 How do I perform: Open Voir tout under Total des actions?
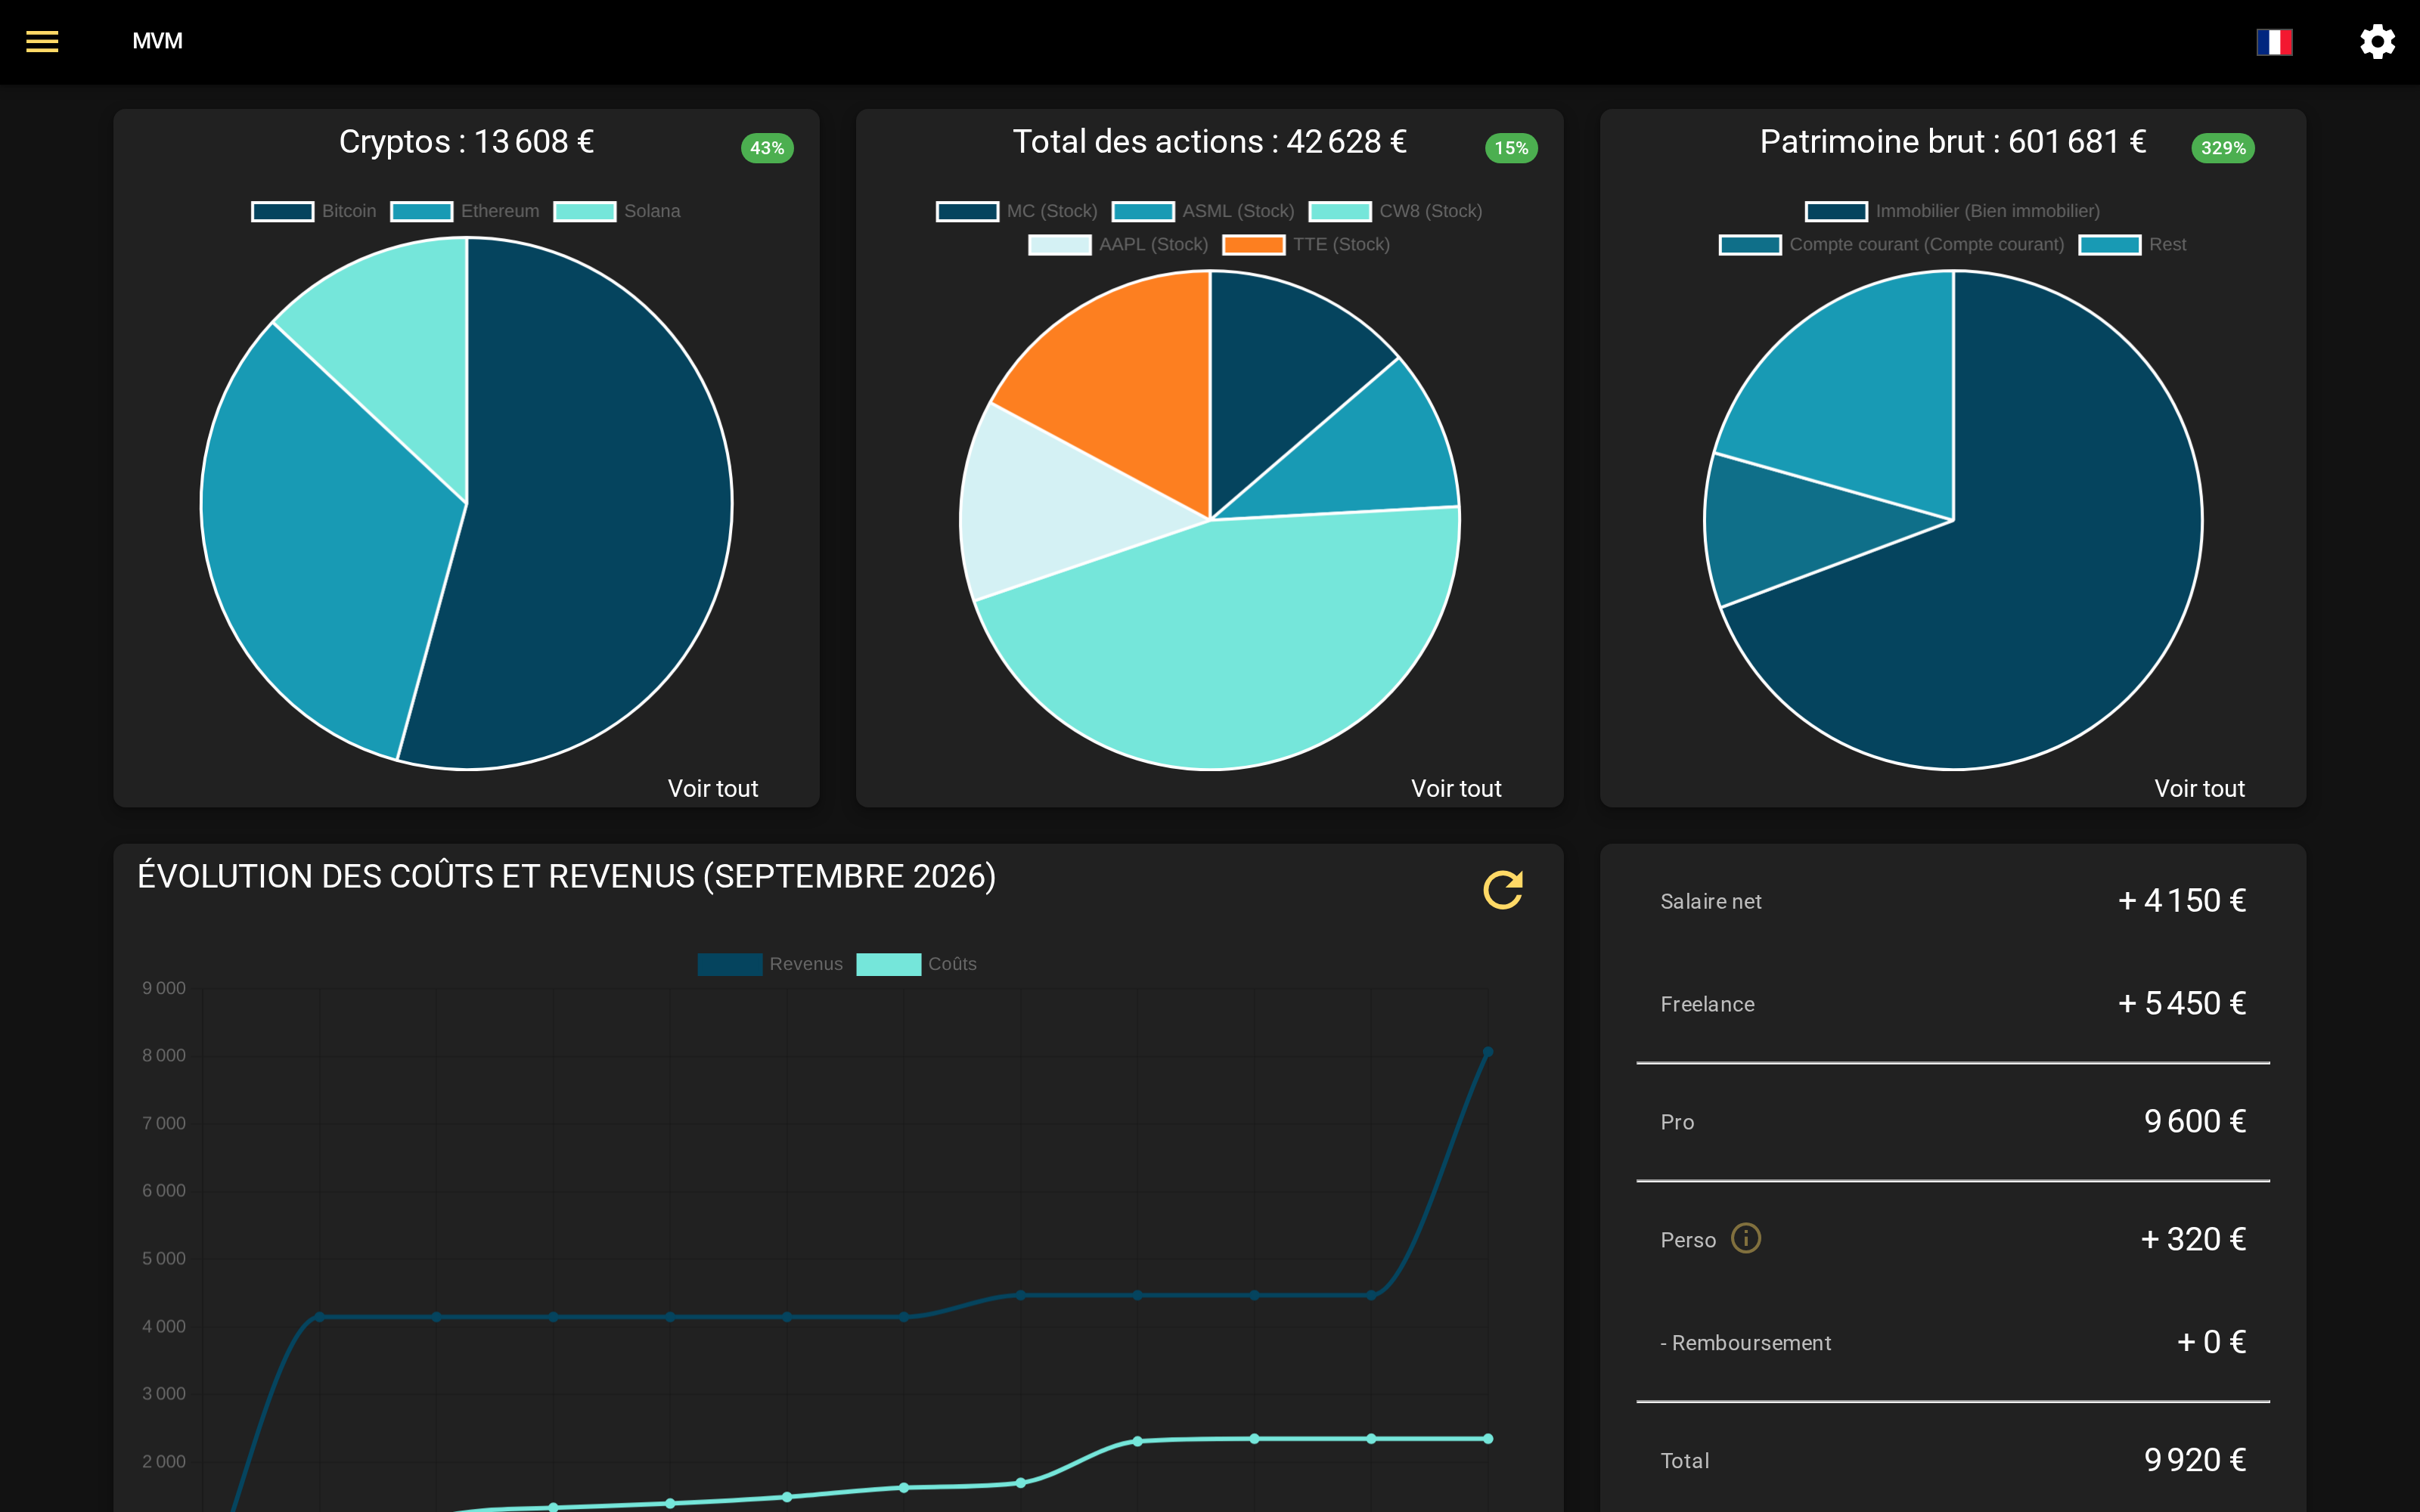pyautogui.click(x=1456, y=788)
